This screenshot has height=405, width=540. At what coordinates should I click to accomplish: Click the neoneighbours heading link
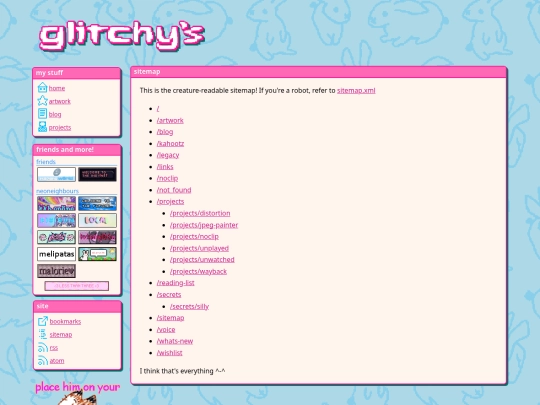point(58,191)
